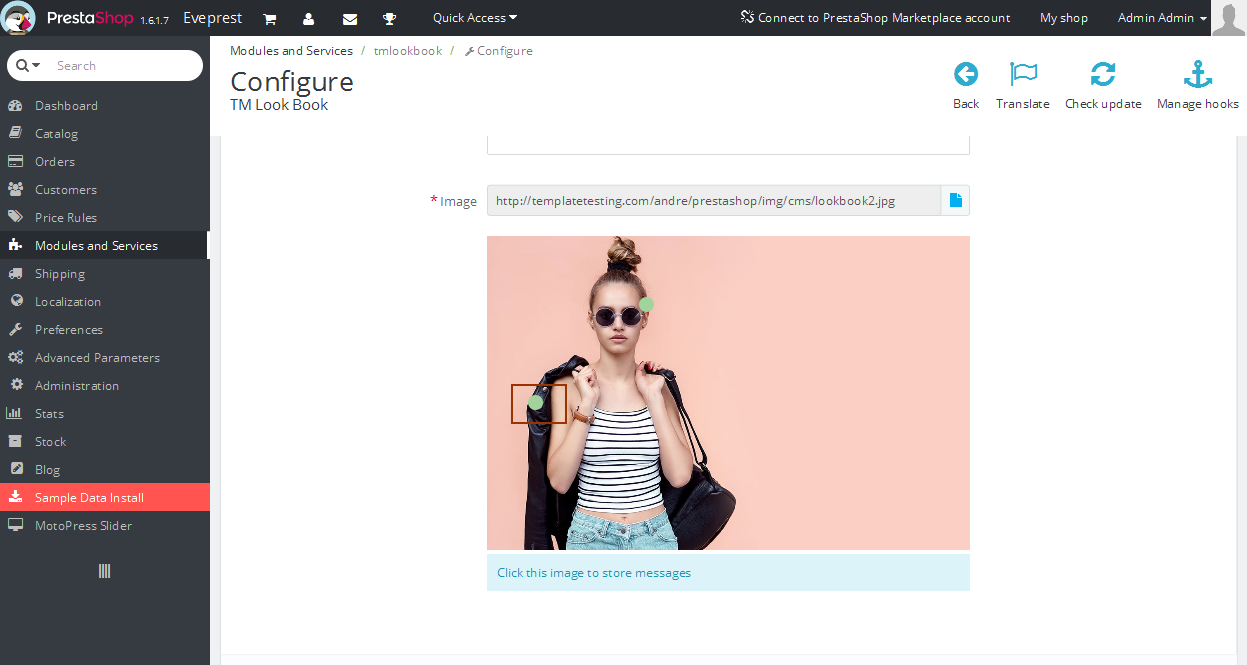Image resolution: width=1247 pixels, height=665 pixels.
Task: Click the Admin profile avatar
Action: click(1228, 18)
